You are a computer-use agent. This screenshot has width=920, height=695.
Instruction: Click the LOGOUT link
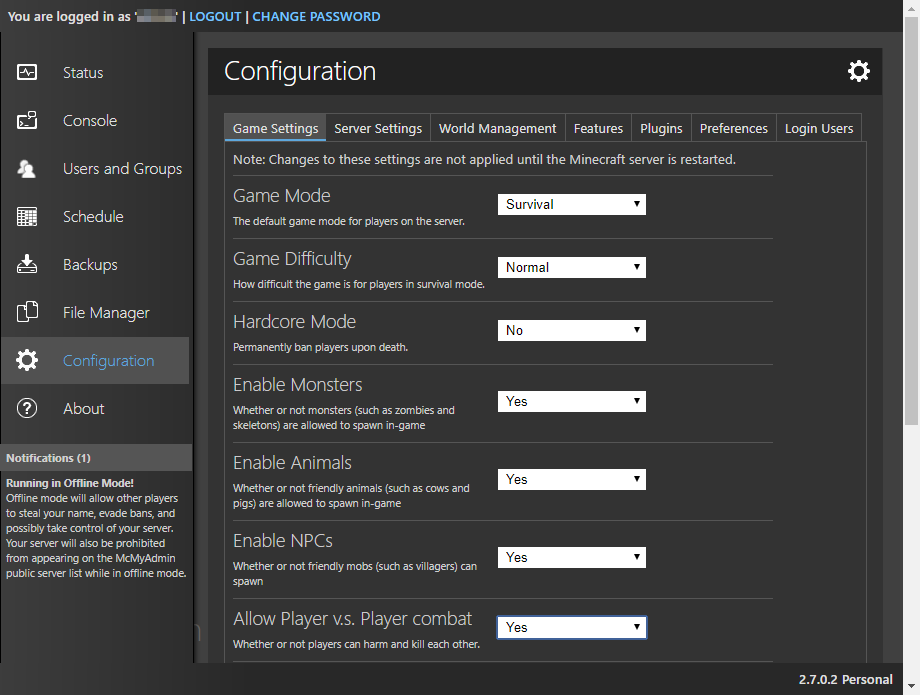click(215, 16)
